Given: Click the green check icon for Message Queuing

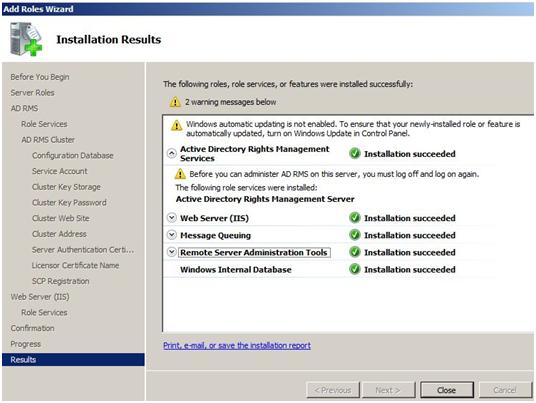Looking at the screenshot, I should pos(355,235).
